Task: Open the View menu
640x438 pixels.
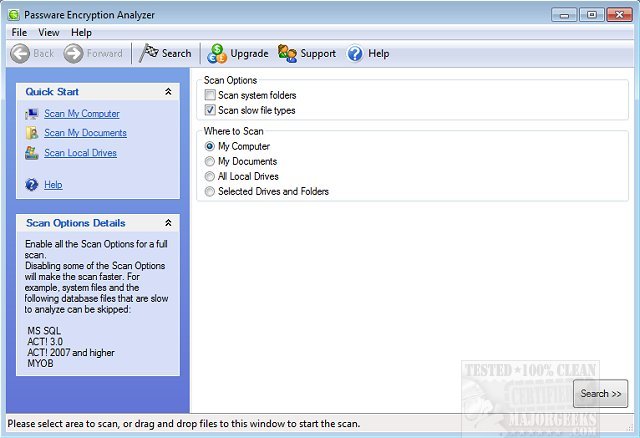Action: [x=49, y=33]
